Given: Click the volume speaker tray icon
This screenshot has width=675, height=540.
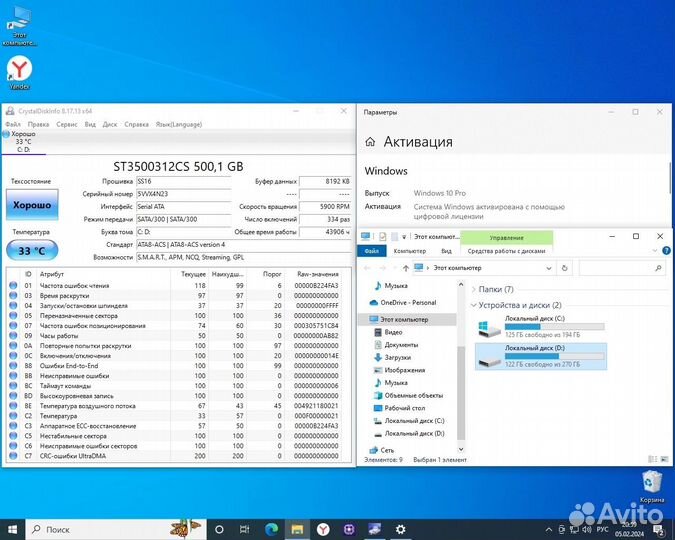Looking at the screenshot, I should click(x=586, y=529).
